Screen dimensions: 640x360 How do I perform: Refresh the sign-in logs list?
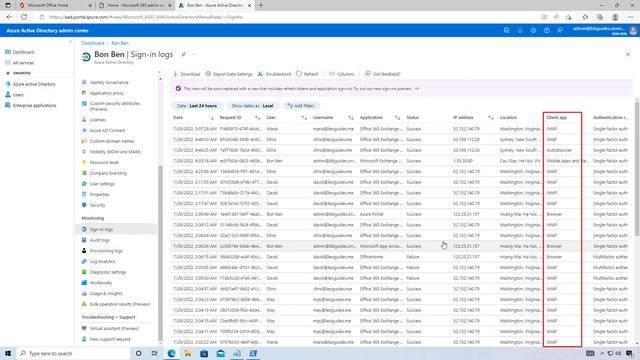coord(307,74)
